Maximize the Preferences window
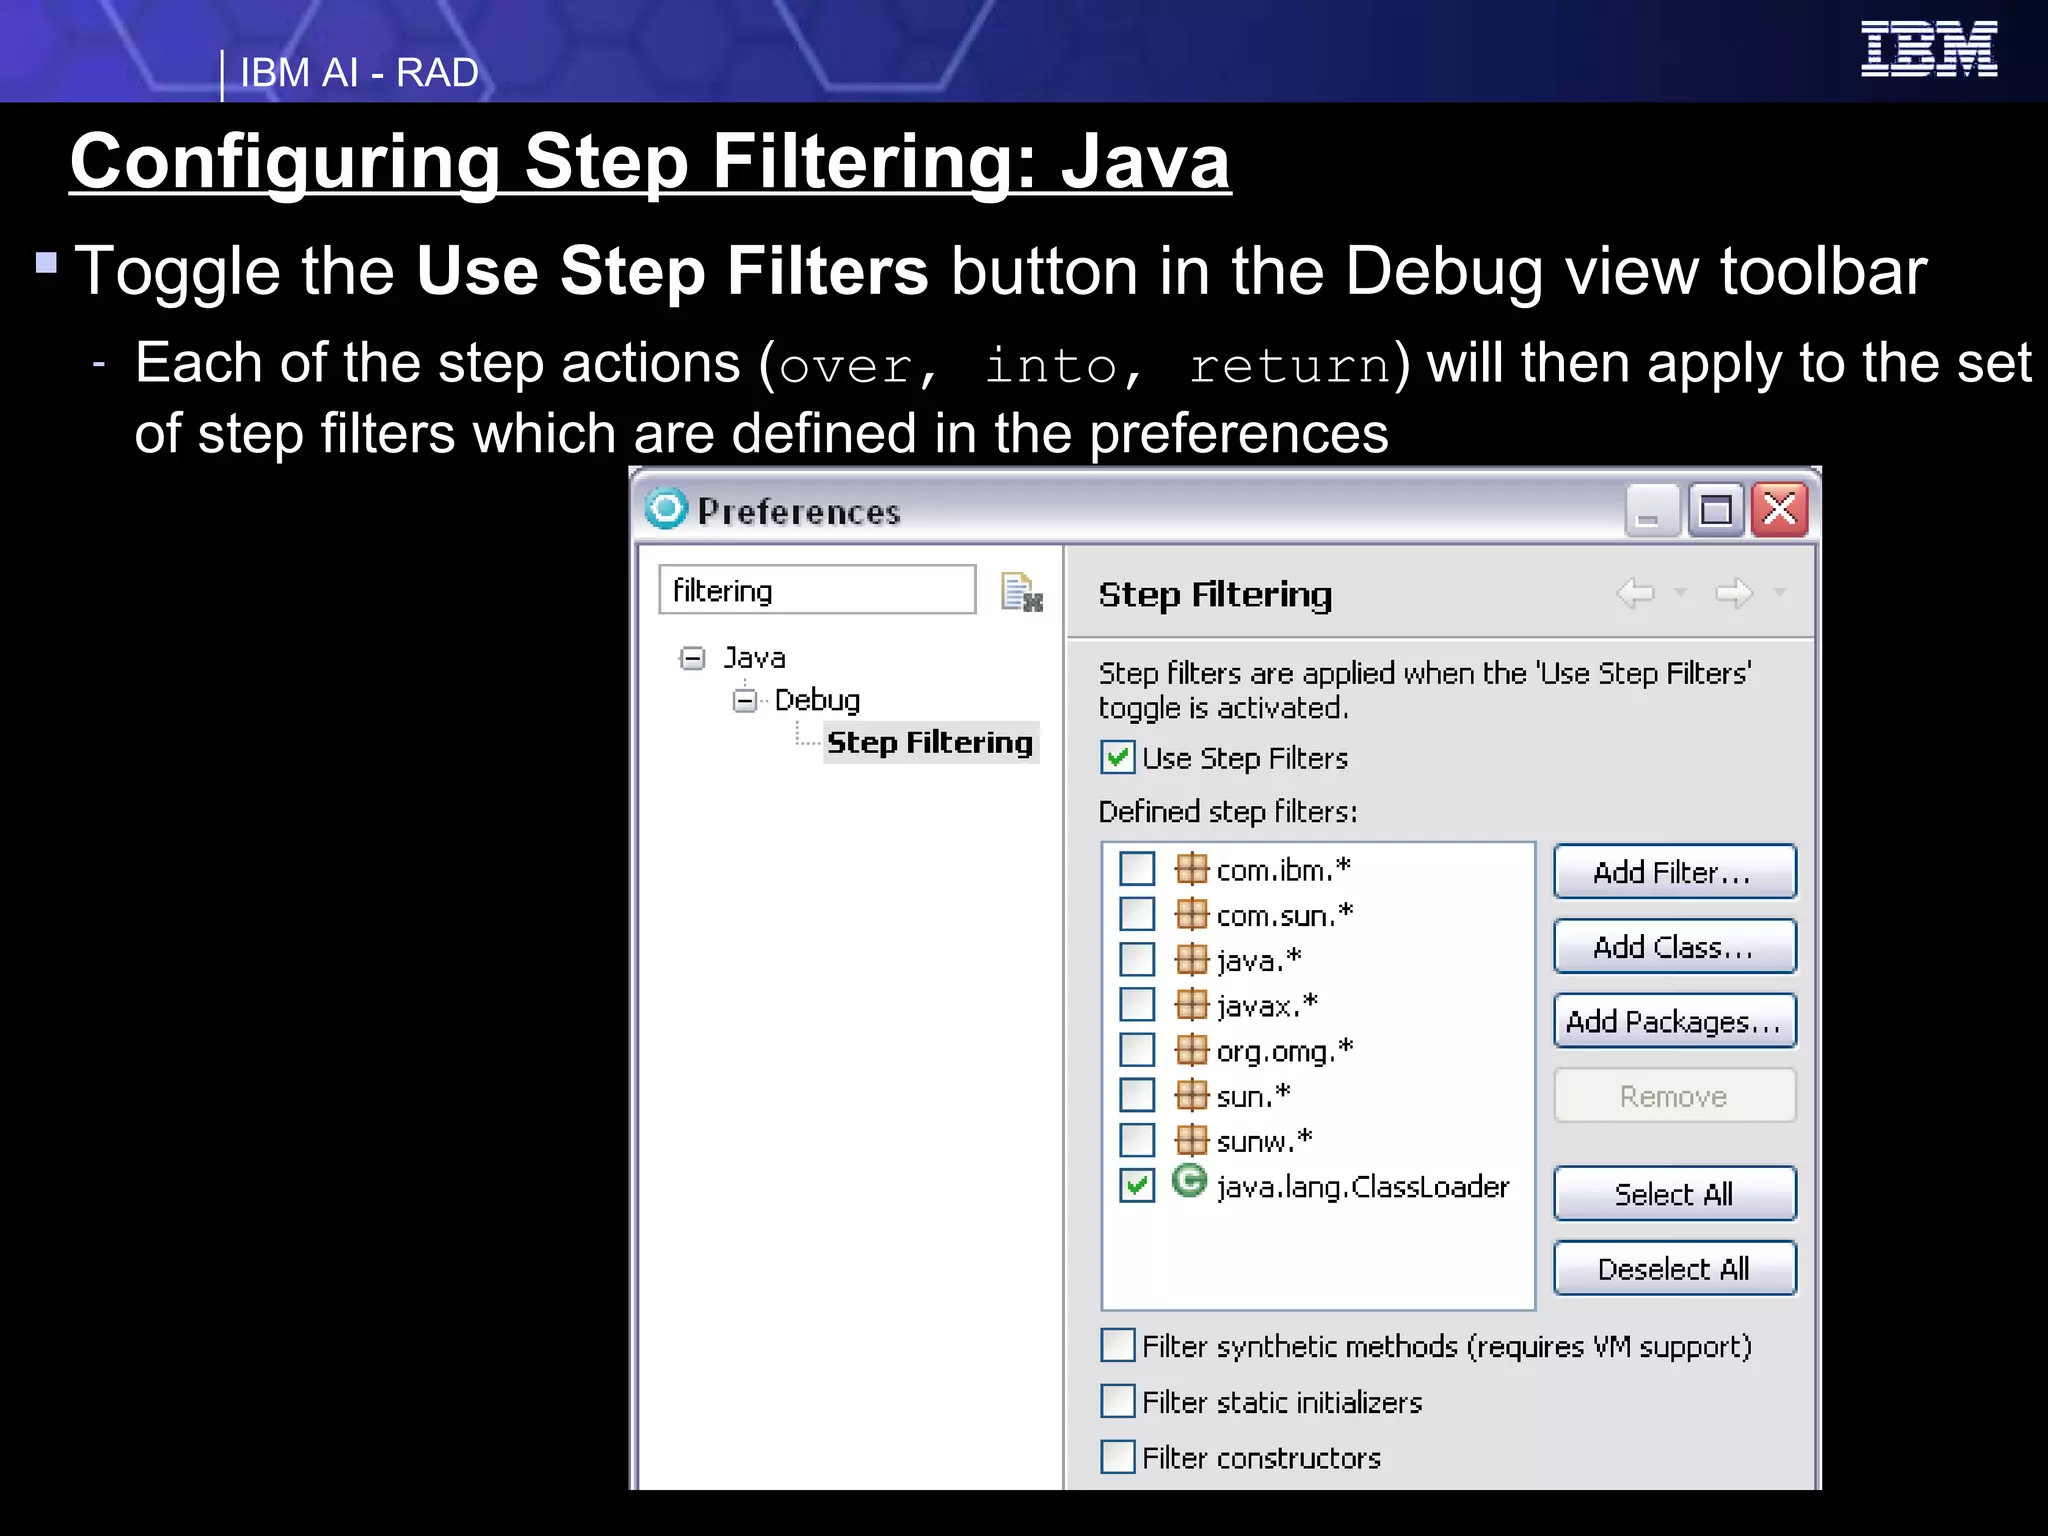Viewport: 2048px width, 1536px height. coord(1716,511)
